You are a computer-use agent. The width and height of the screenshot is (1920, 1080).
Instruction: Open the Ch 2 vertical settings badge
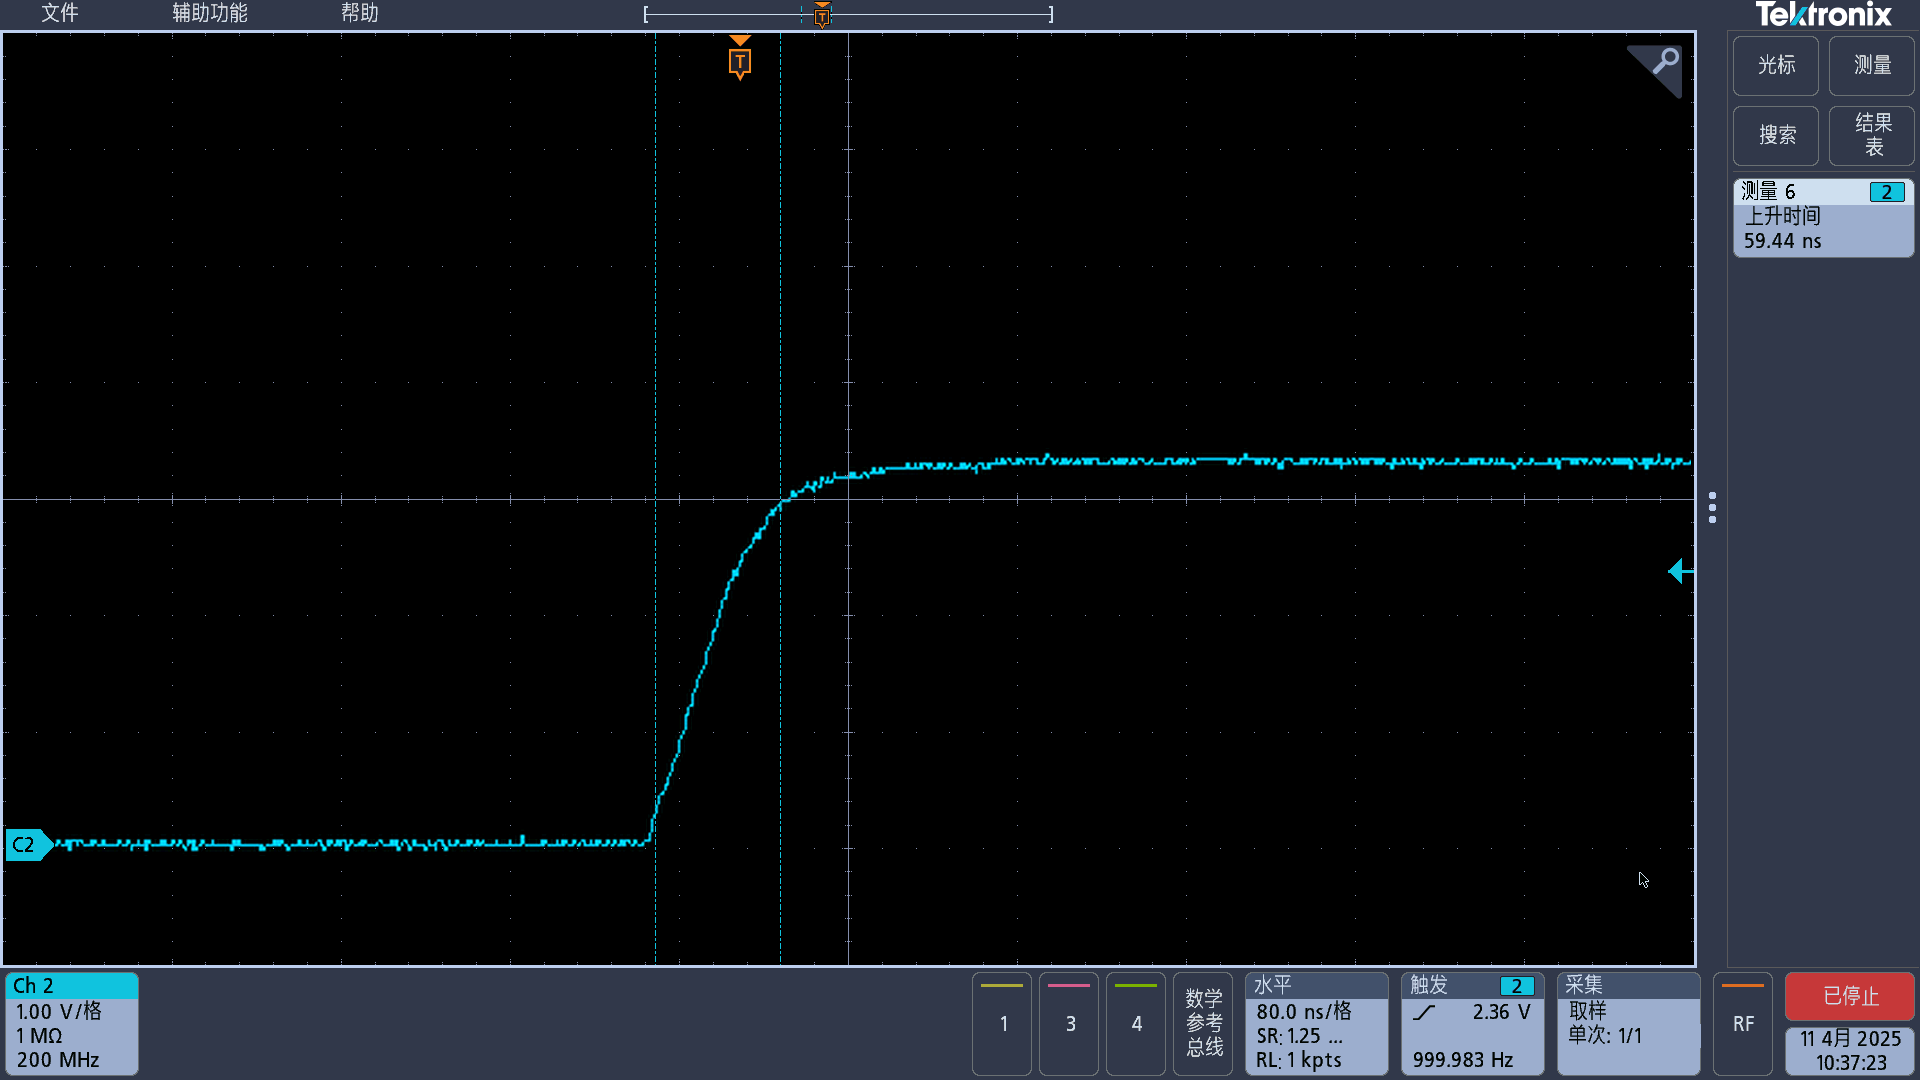click(x=71, y=1023)
